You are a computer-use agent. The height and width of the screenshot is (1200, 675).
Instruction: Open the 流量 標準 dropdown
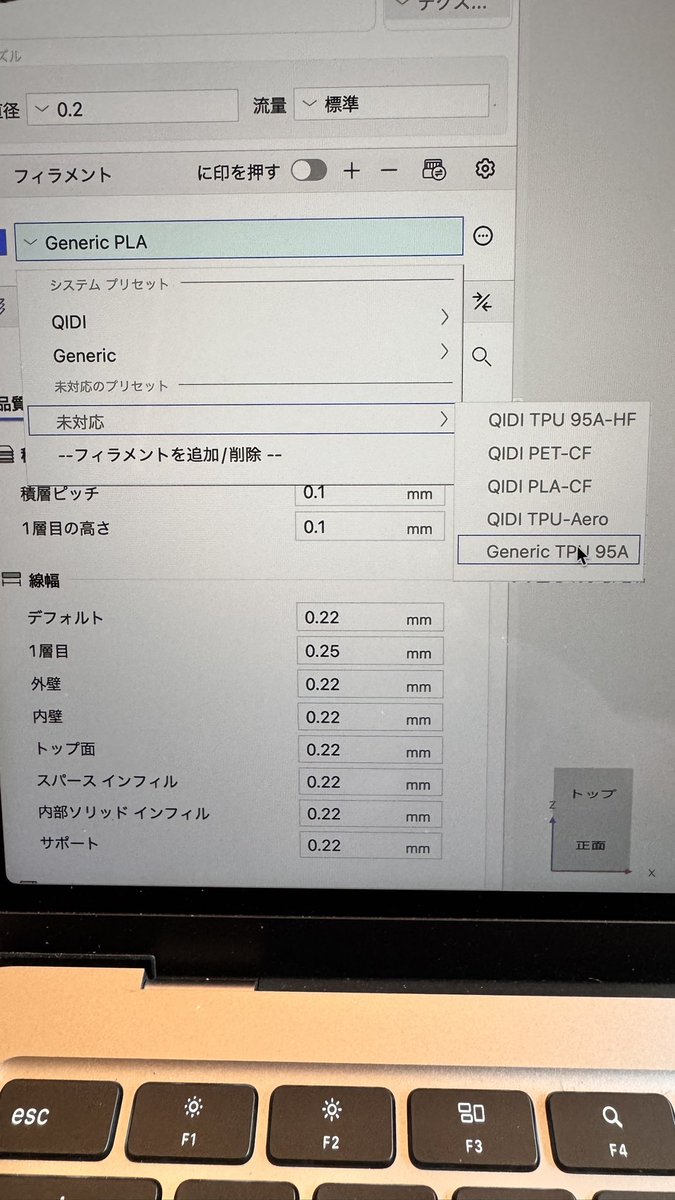click(x=392, y=104)
